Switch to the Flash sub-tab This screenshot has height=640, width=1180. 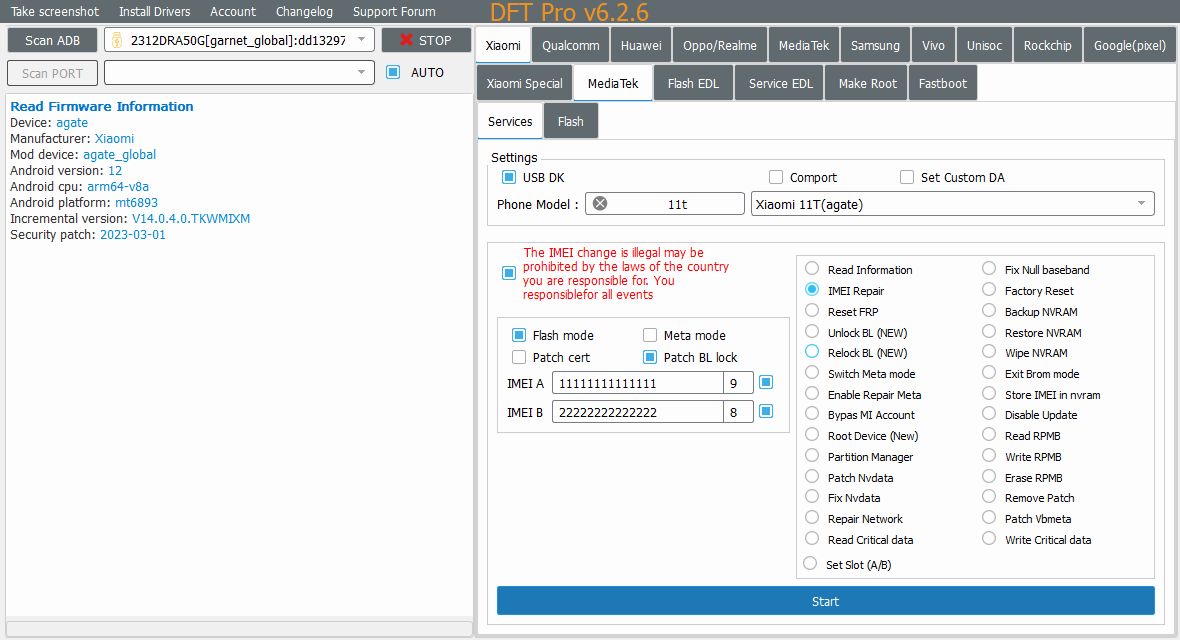[x=570, y=121]
